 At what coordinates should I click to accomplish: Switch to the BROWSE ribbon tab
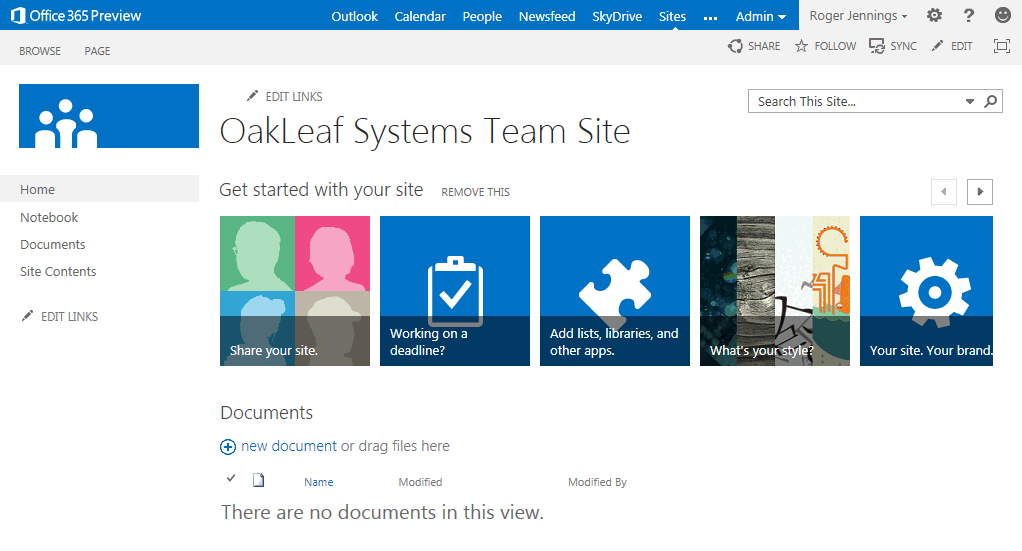[40, 51]
